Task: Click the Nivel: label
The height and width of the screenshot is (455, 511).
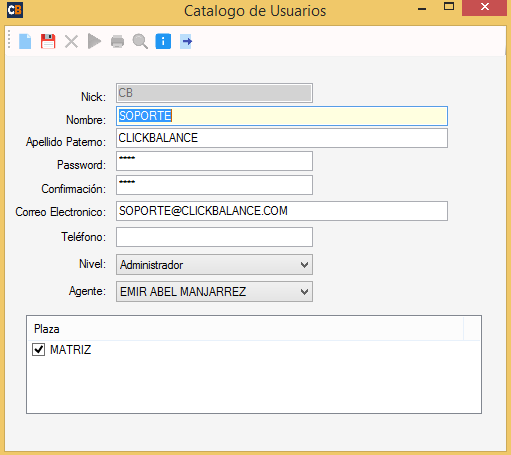Action: pyautogui.click(x=92, y=264)
